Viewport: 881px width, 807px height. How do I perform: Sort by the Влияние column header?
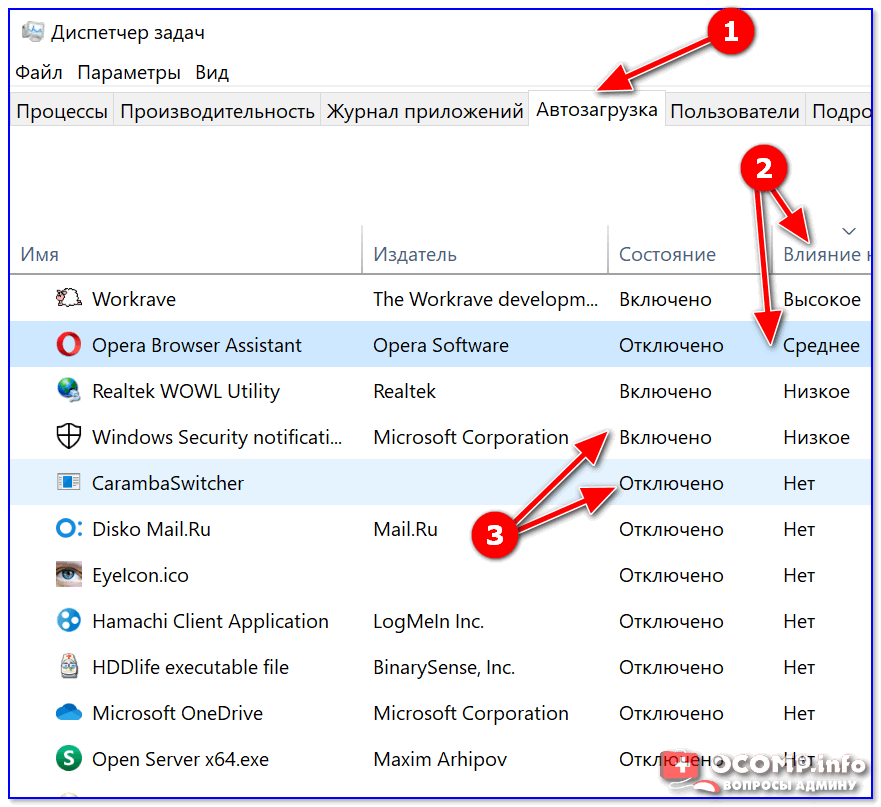(x=827, y=254)
